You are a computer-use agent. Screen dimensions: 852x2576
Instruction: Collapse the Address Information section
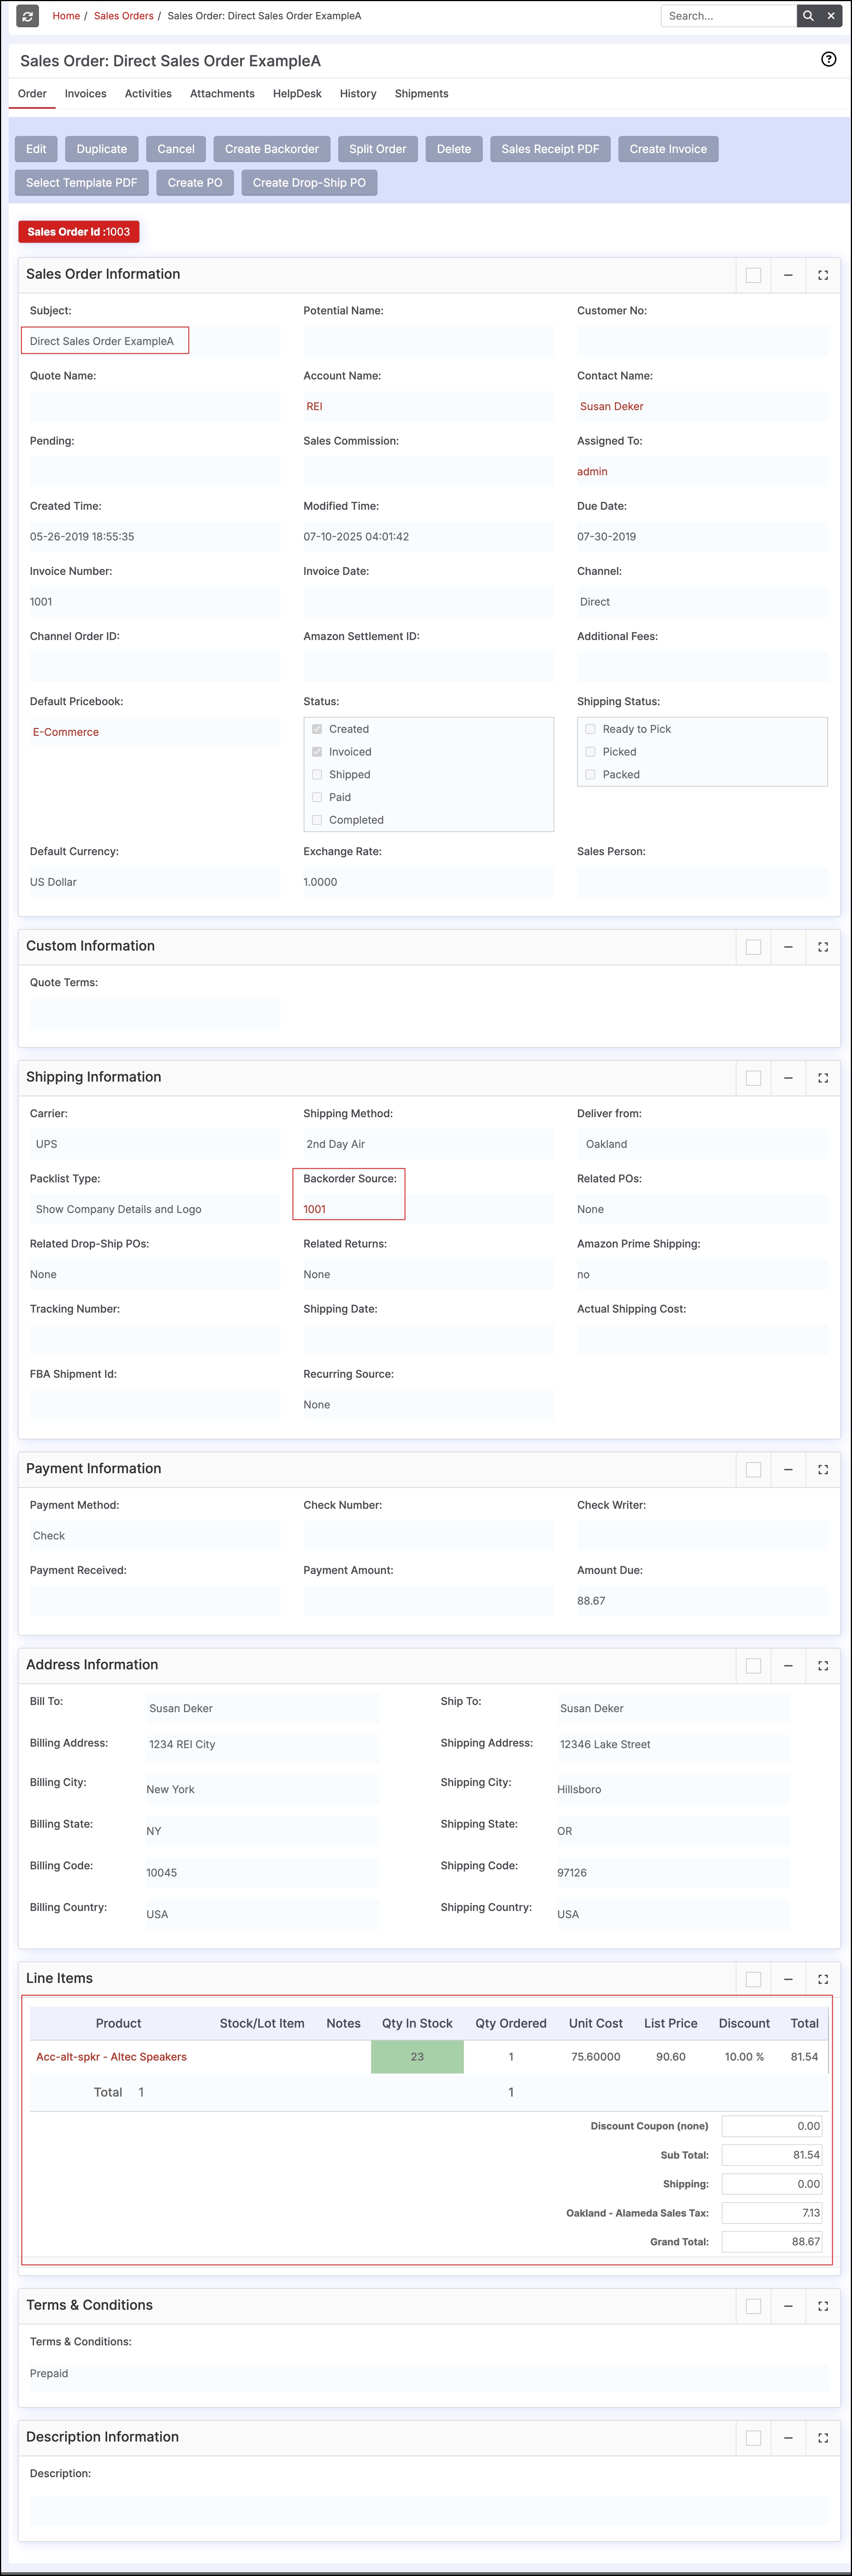coord(788,1666)
